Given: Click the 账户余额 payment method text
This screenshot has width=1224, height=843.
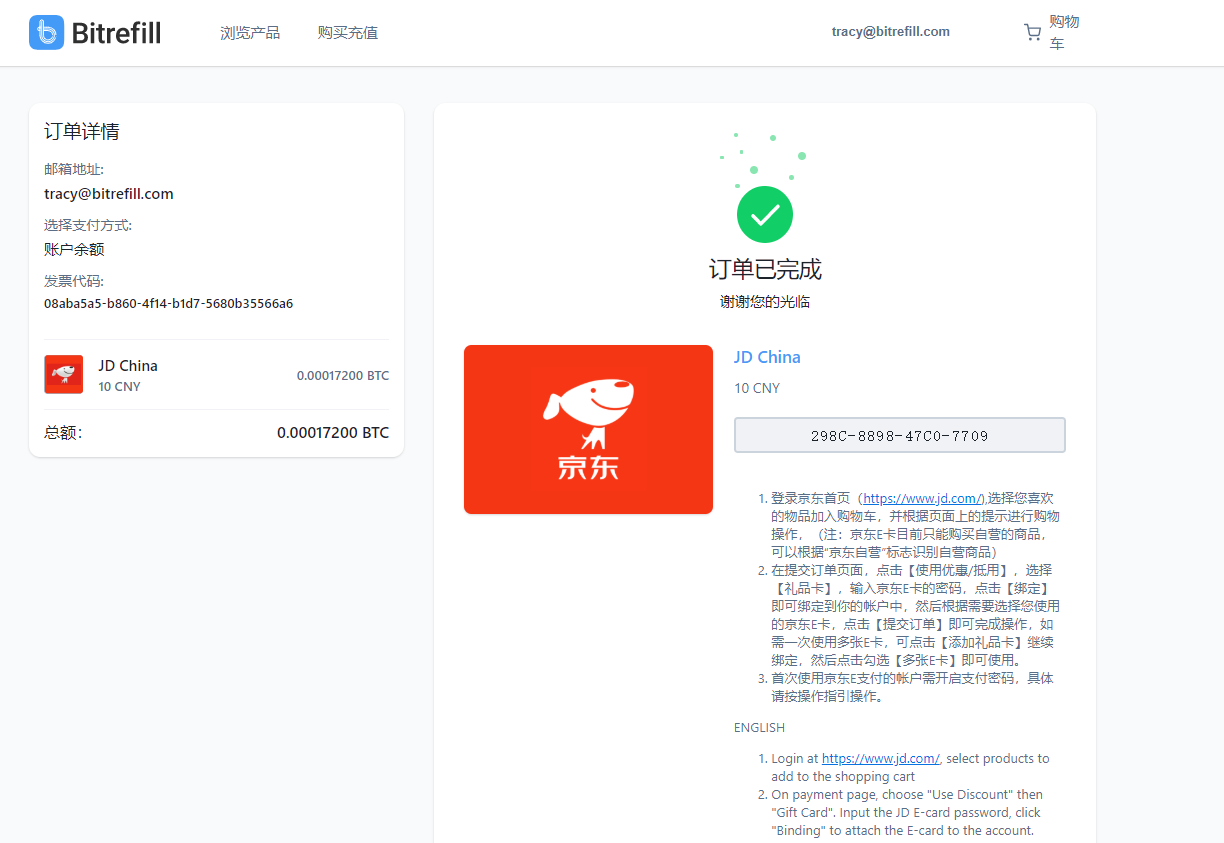Looking at the screenshot, I should (x=74, y=249).
